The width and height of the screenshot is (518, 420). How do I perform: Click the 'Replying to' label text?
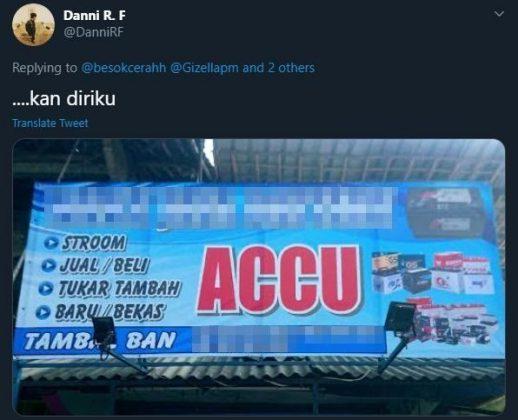point(45,68)
